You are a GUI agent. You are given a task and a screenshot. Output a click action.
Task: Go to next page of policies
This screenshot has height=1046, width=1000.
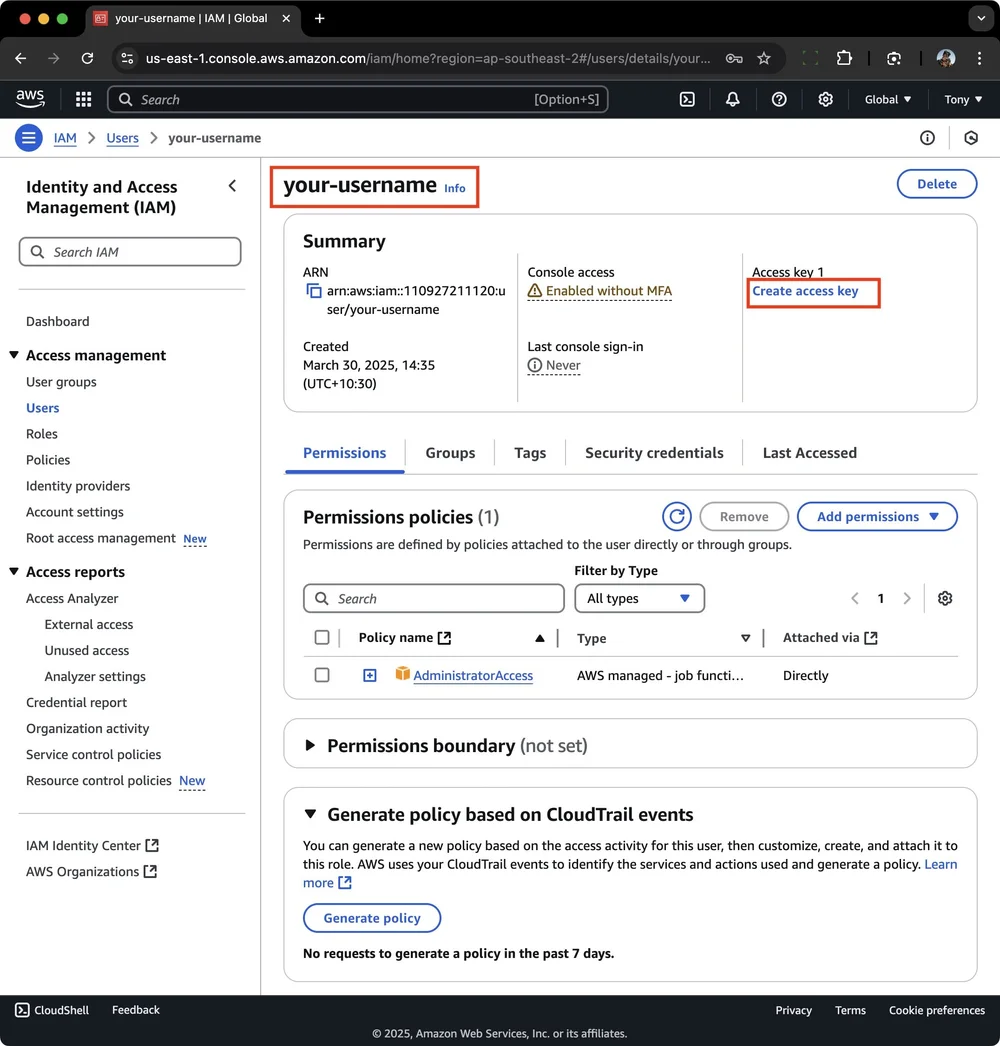[x=907, y=598]
